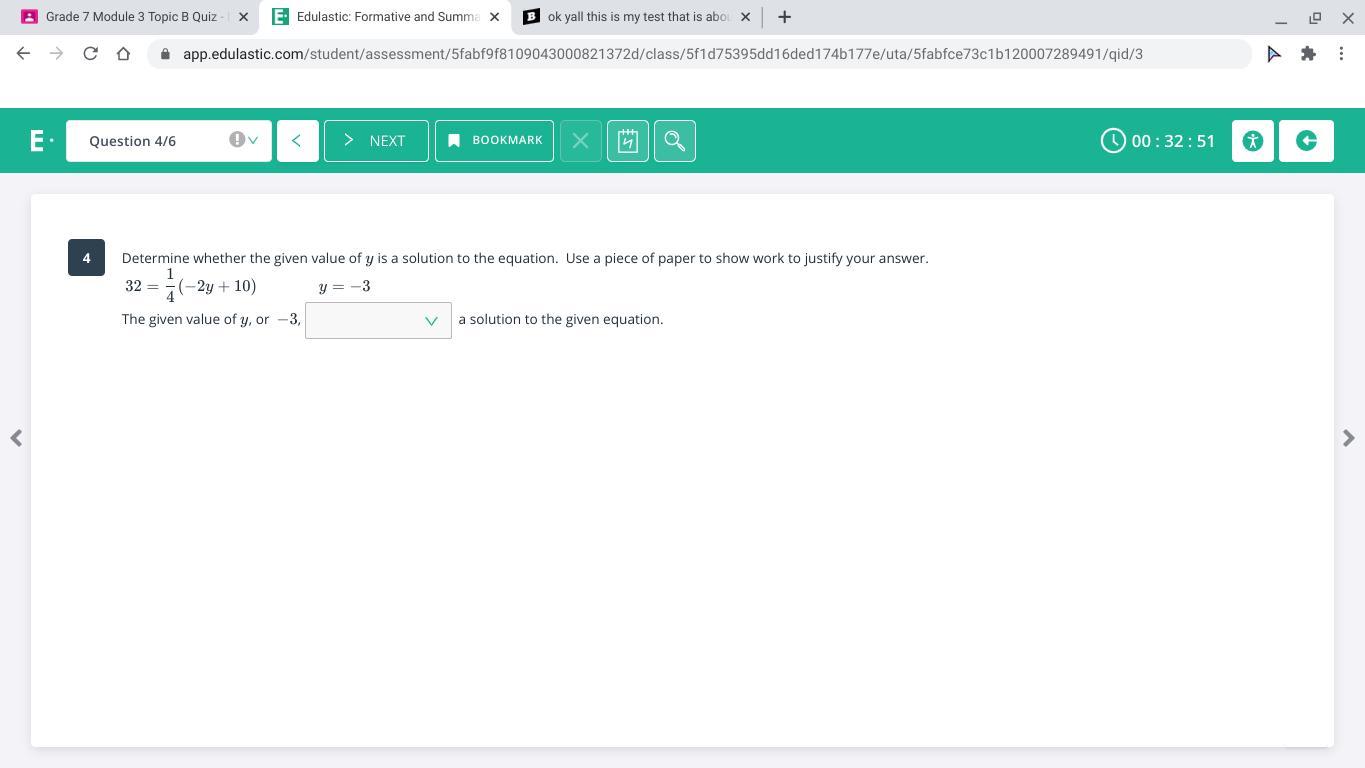Click the cross-out answers X tool
The width and height of the screenshot is (1365, 768).
point(581,141)
